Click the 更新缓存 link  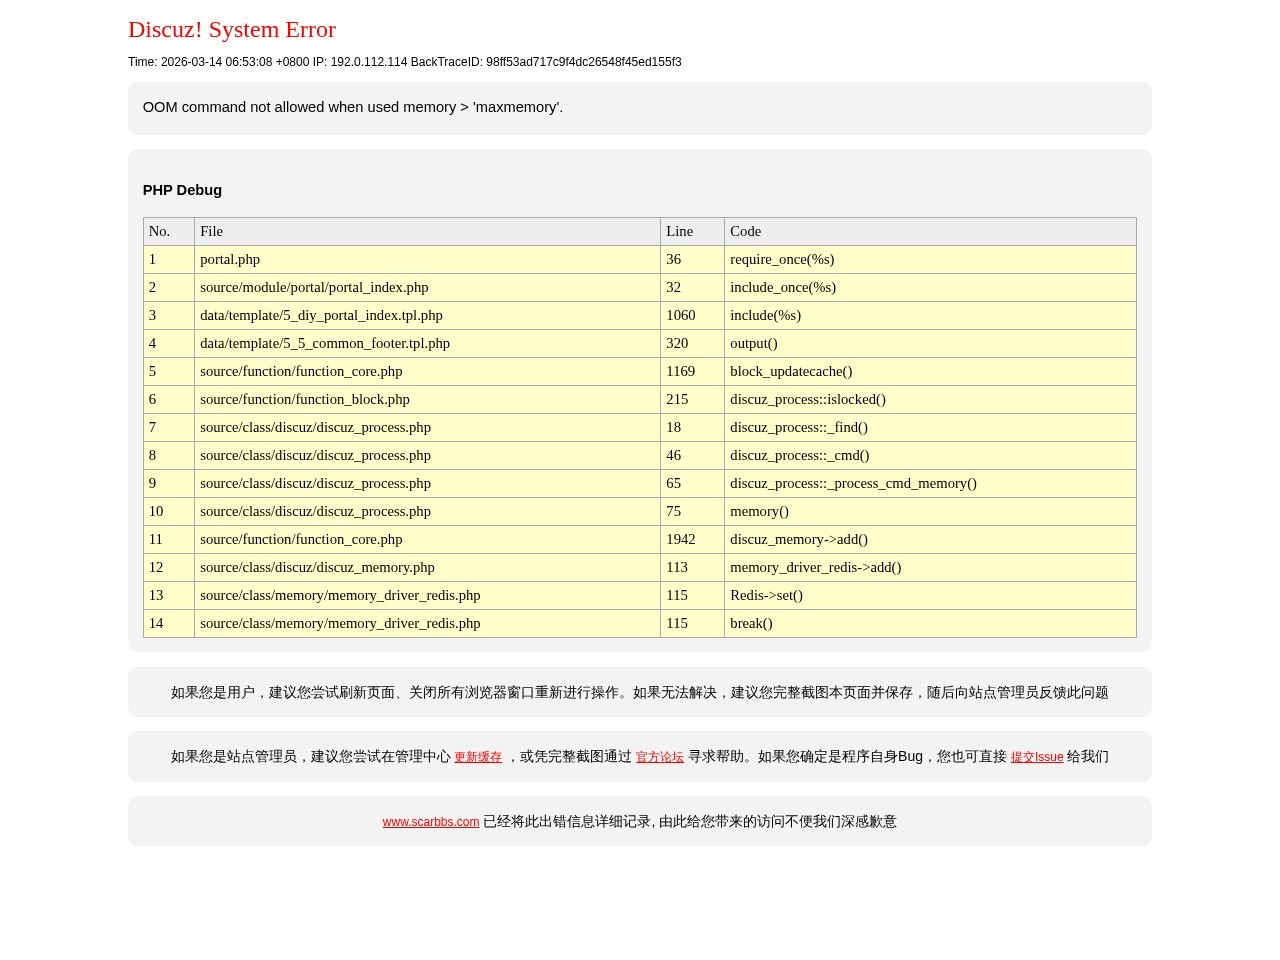point(478,757)
